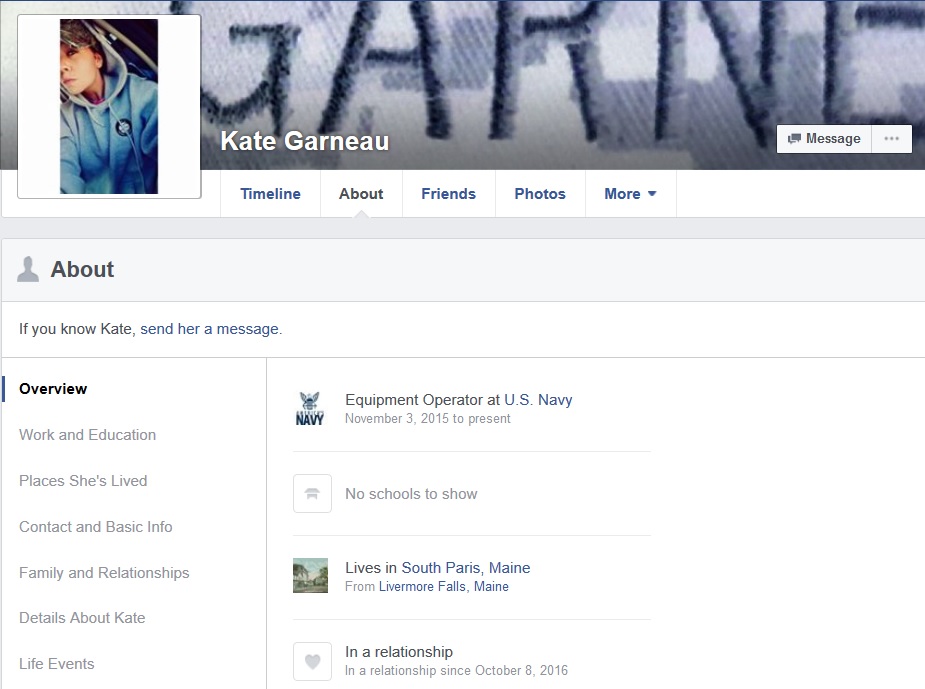Select Work and Education in sidebar
Viewport: 925px width, 689px height.
point(87,435)
